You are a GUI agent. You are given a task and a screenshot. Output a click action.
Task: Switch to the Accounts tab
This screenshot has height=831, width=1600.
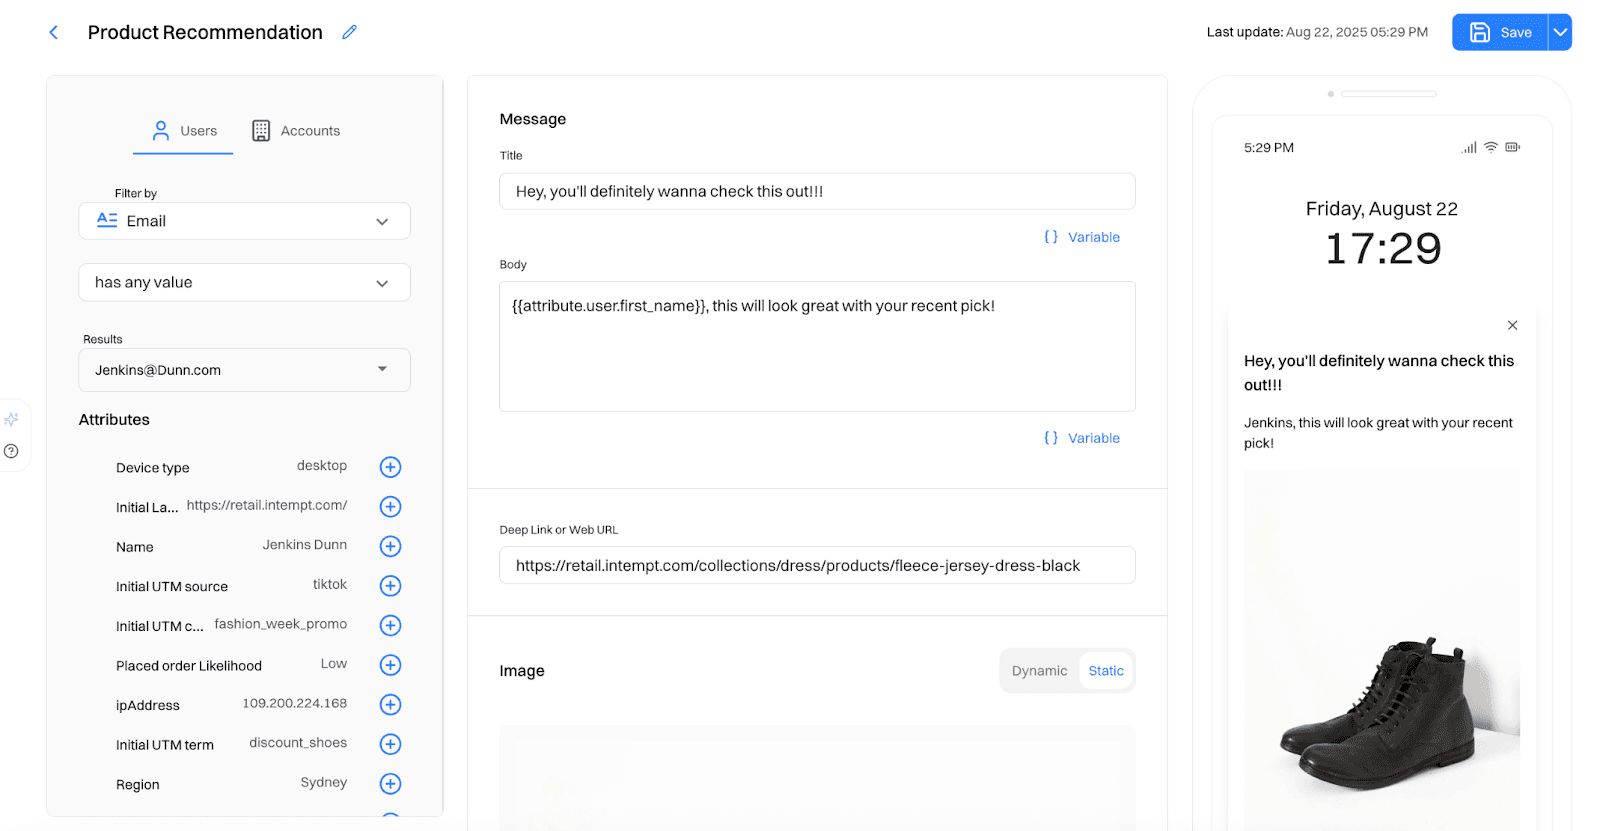pos(296,131)
